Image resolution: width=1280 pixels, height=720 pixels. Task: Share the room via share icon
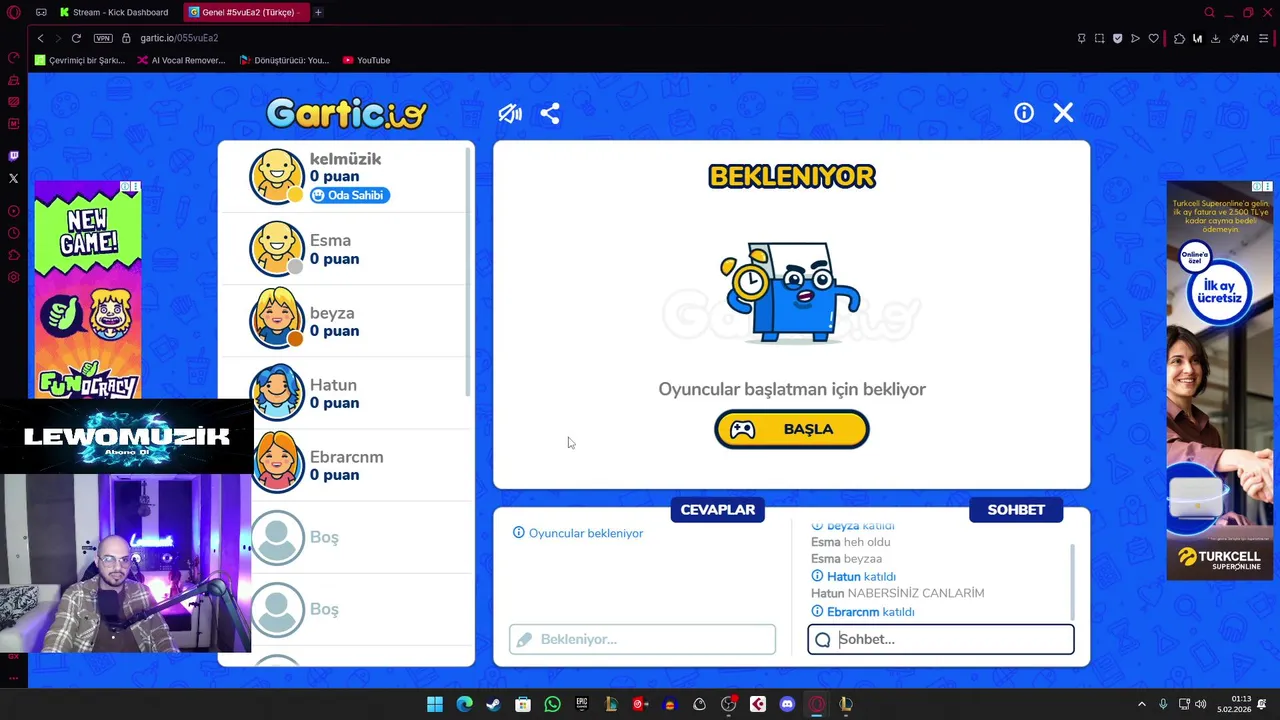click(550, 113)
